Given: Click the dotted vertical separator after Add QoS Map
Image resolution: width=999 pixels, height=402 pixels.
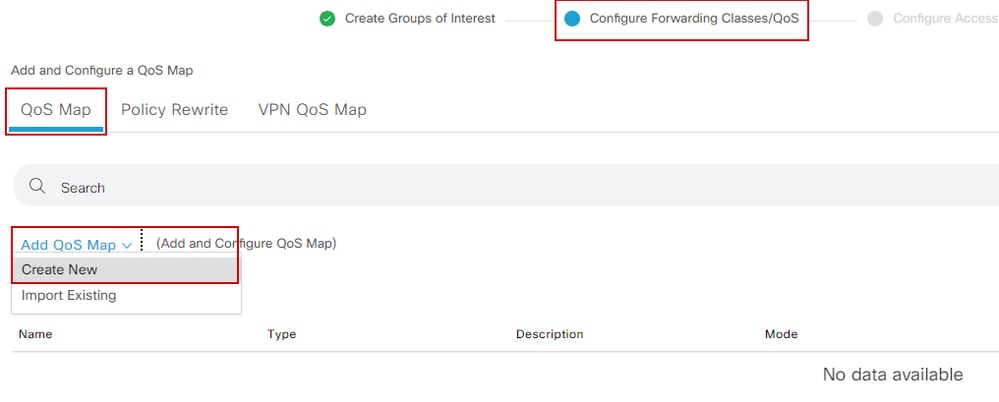Looking at the screenshot, I should tap(141, 241).
